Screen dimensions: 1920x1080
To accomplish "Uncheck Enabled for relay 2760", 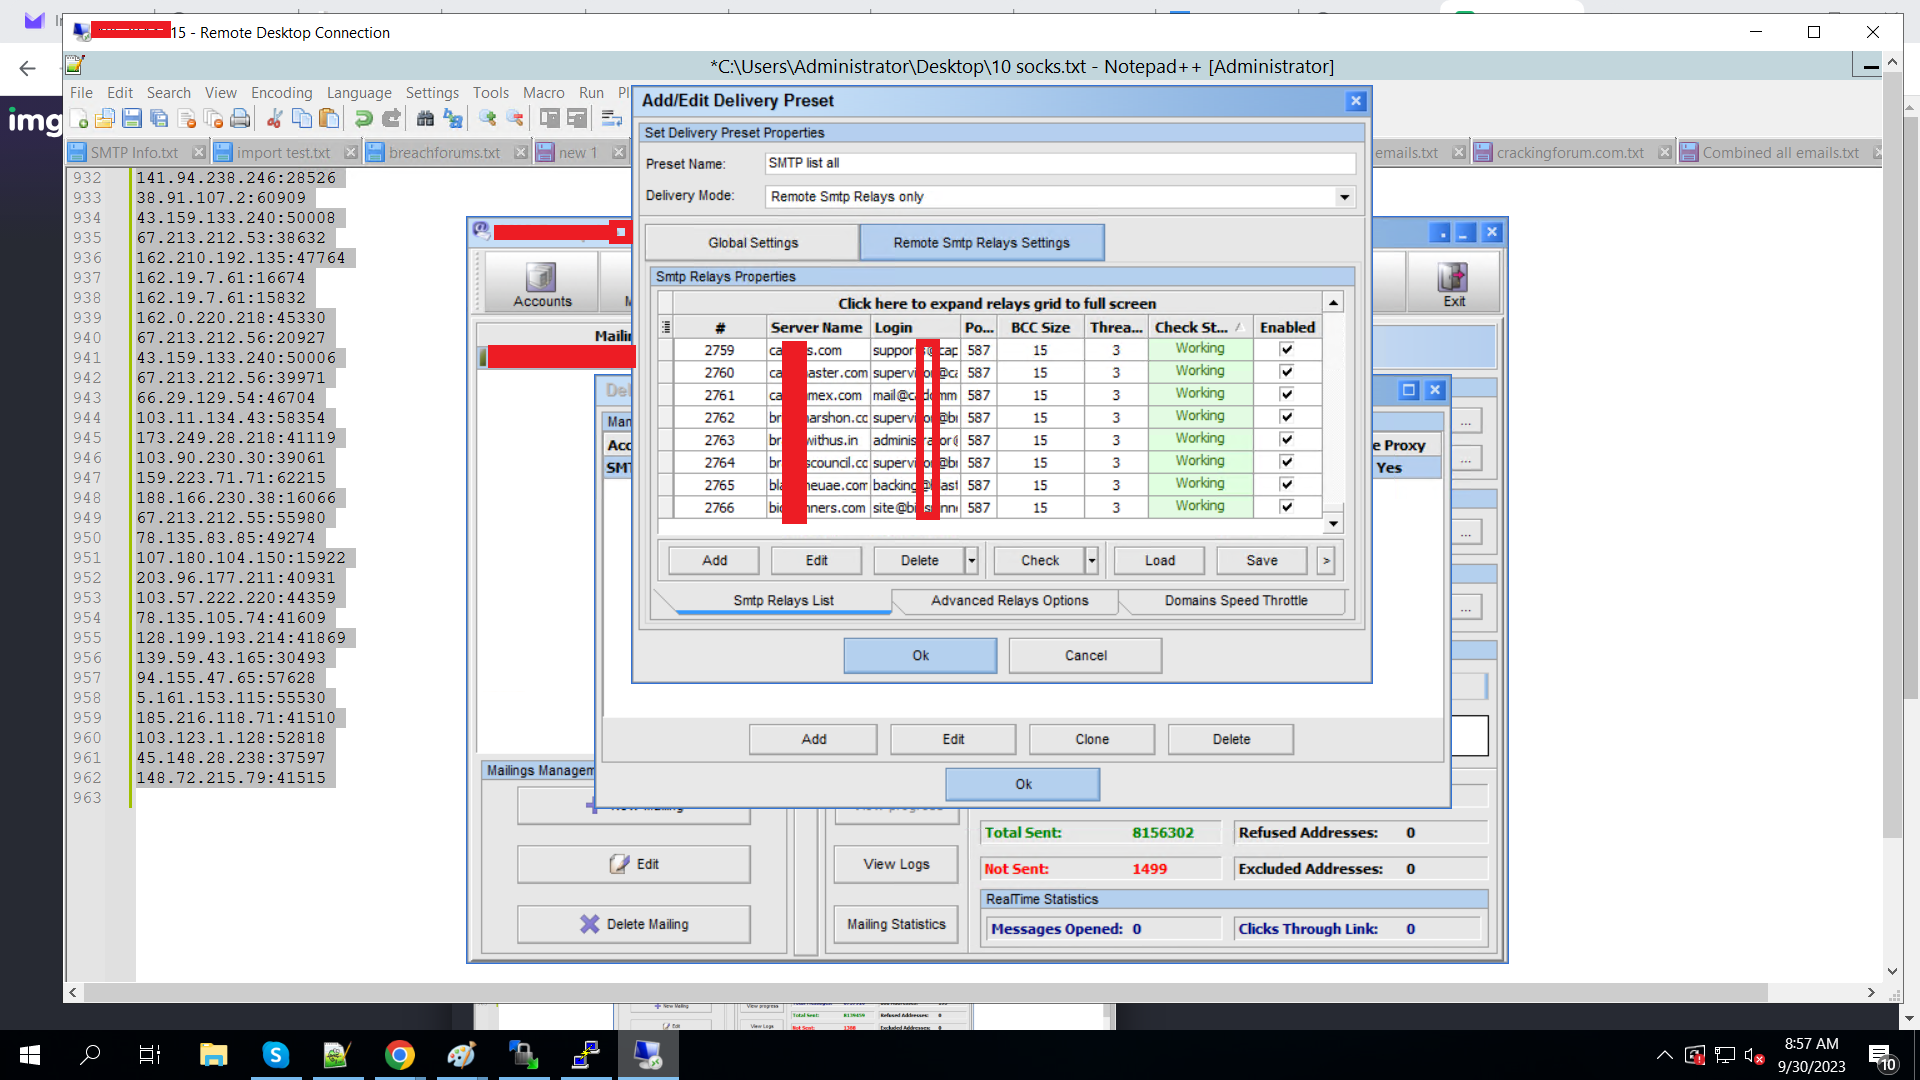I will [1287, 372].
